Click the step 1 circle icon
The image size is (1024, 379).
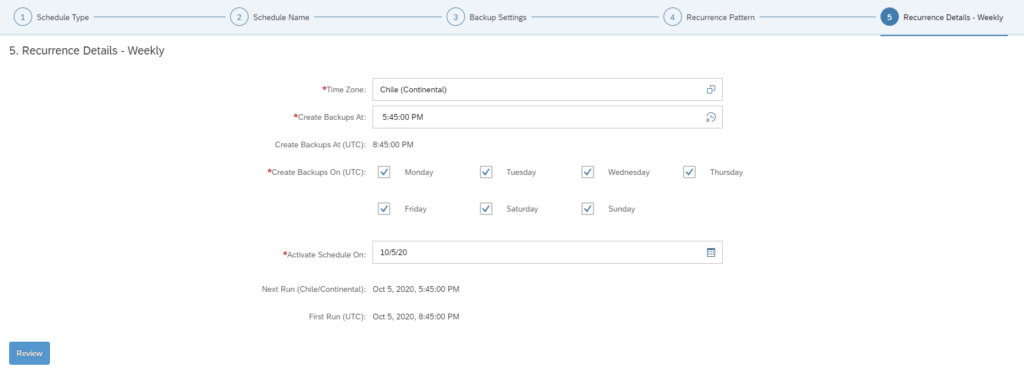(23, 18)
